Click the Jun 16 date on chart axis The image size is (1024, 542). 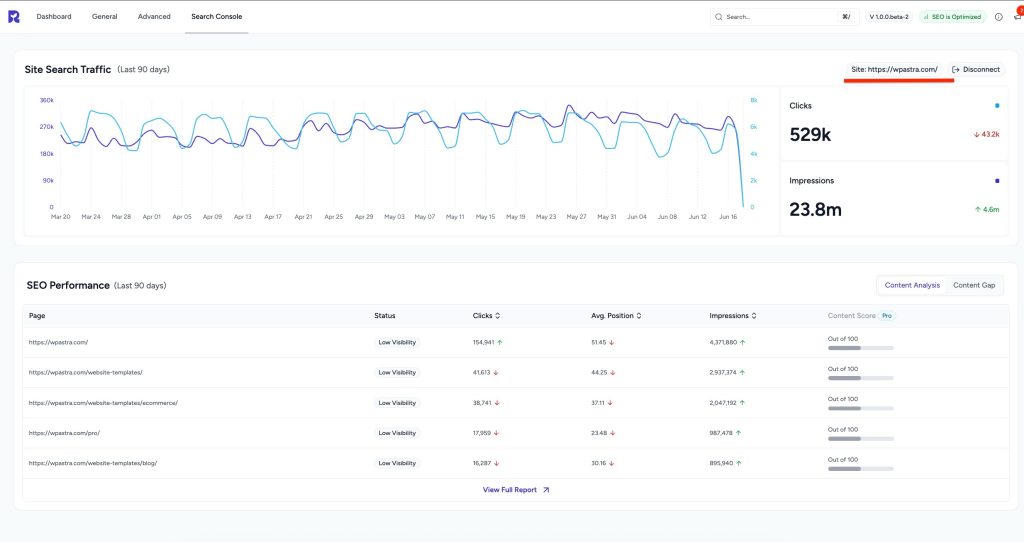tap(728, 217)
